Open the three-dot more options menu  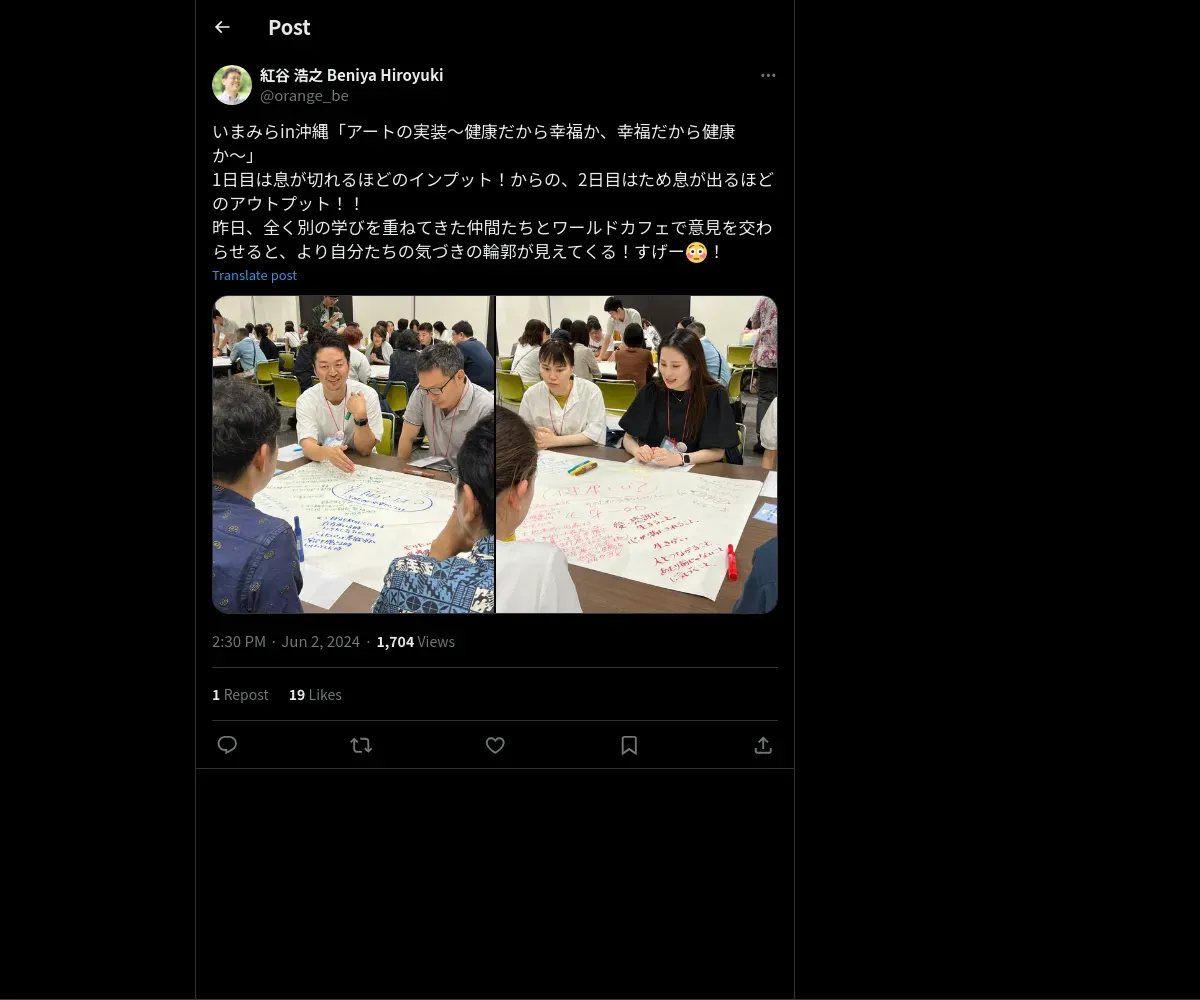point(768,75)
